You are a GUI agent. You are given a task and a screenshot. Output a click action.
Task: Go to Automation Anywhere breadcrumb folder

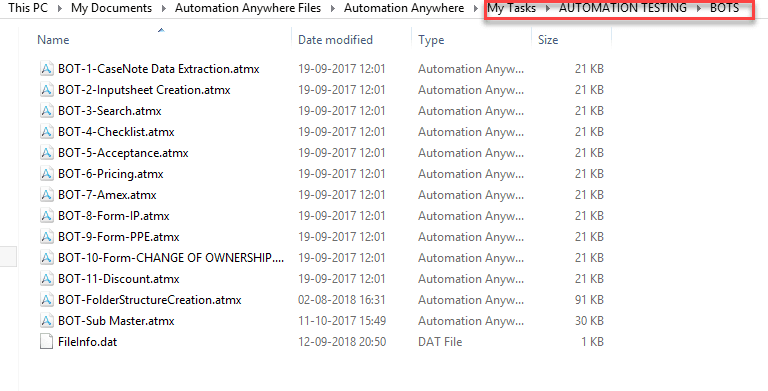click(x=404, y=8)
